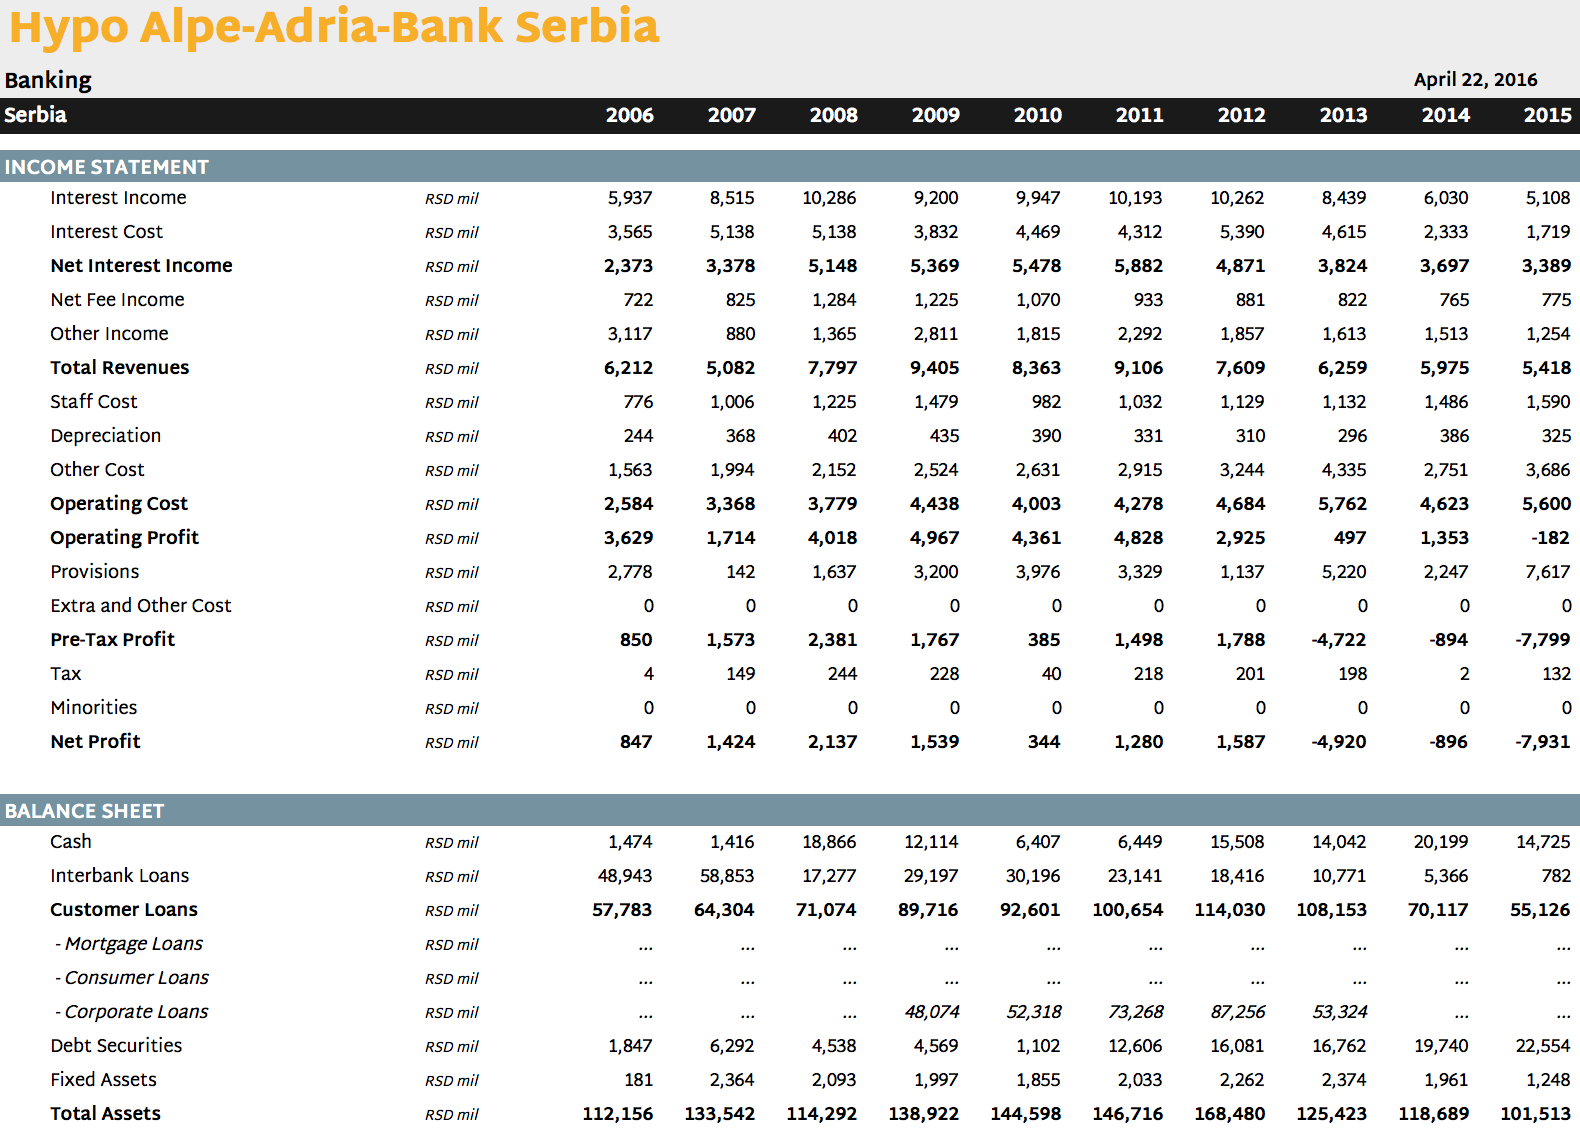
Task: Select the "Minorities" row label
Action: click(94, 708)
